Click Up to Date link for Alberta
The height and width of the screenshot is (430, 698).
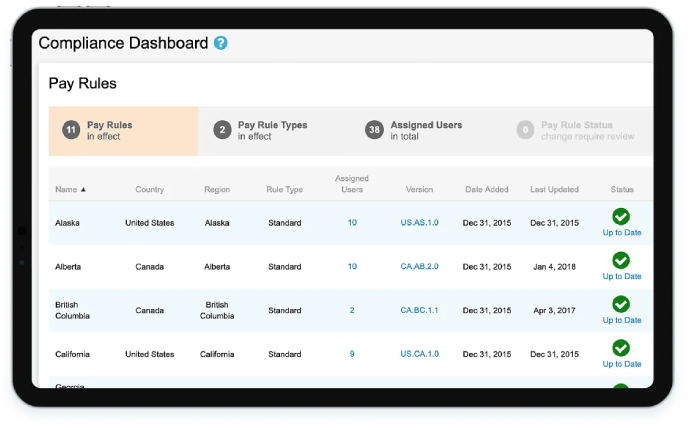coord(622,277)
